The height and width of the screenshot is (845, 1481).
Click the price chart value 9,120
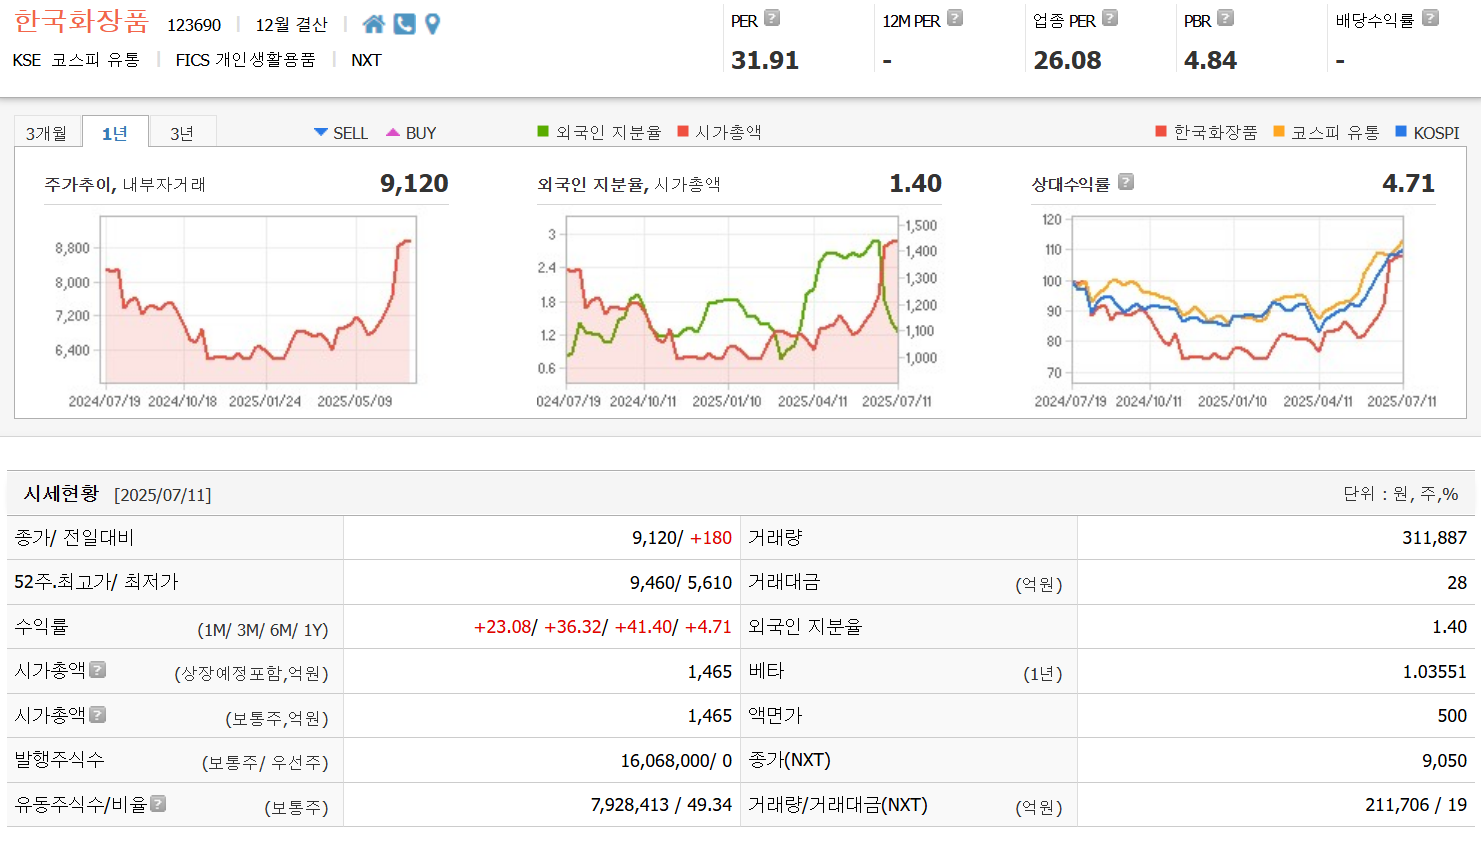[x=414, y=183]
